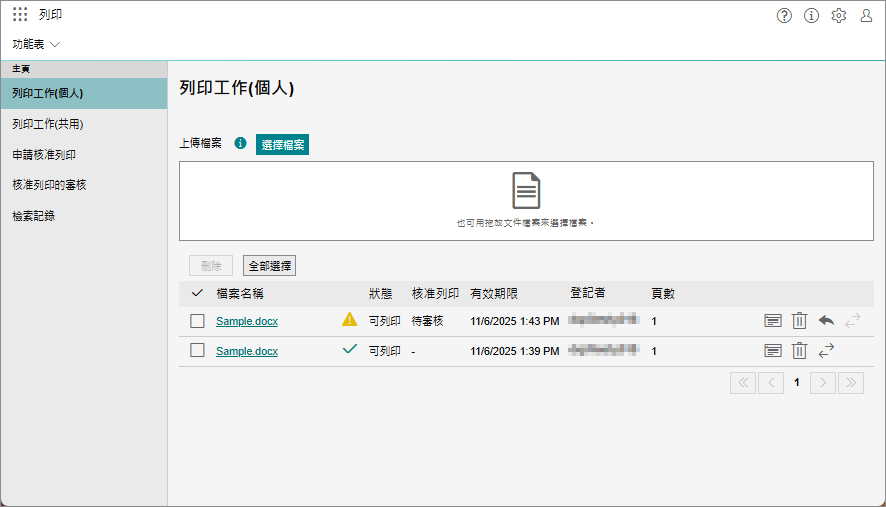
Task: Open the app launcher grid icon
Action: coord(20,15)
